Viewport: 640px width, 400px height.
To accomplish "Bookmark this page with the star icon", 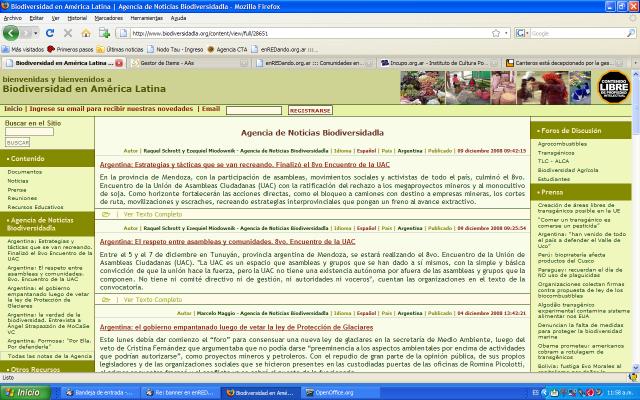I will point(496,33).
